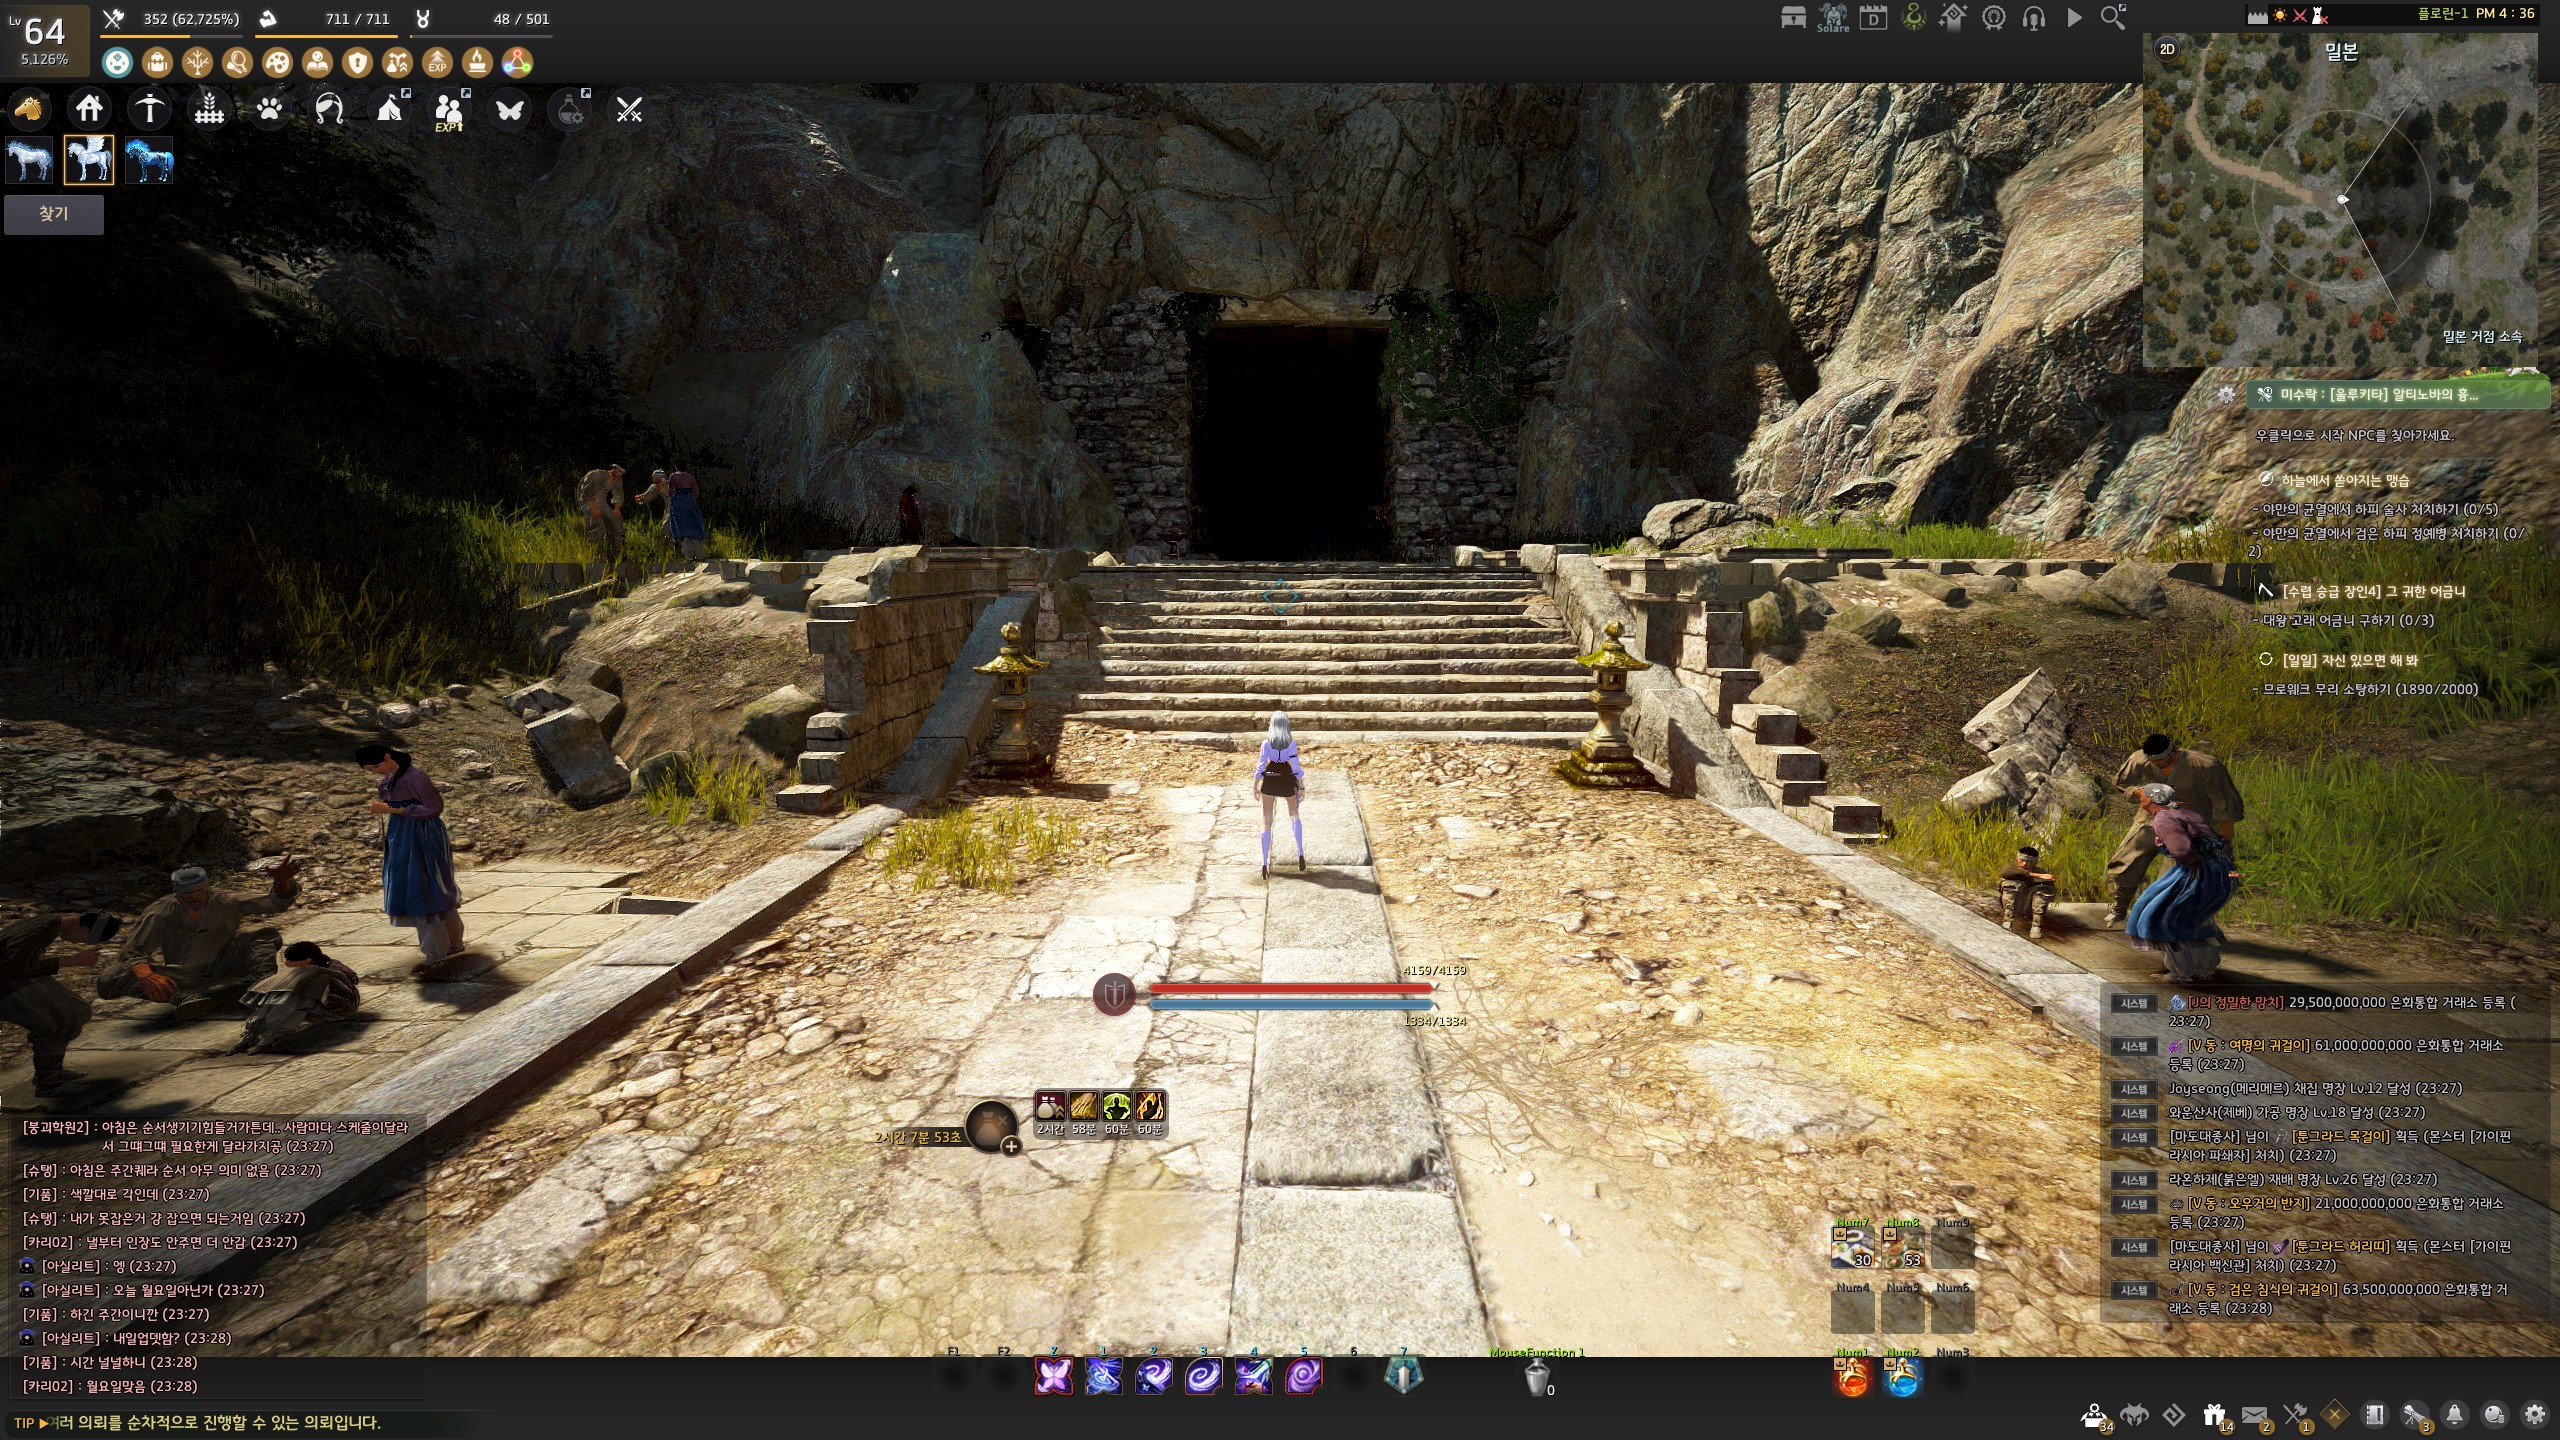Expand the search magnifier menu icon

click(2112, 17)
